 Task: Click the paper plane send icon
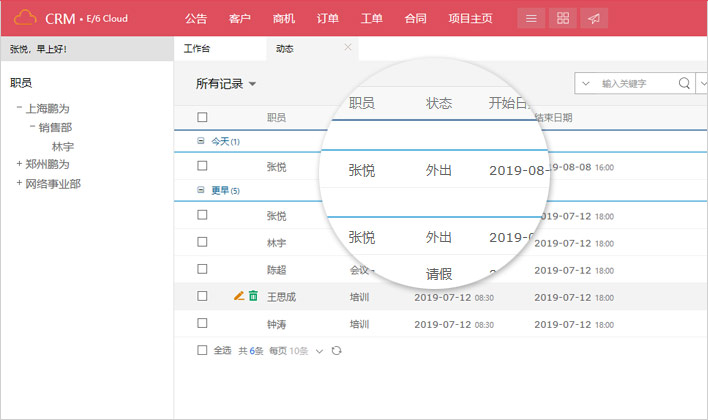[594, 18]
